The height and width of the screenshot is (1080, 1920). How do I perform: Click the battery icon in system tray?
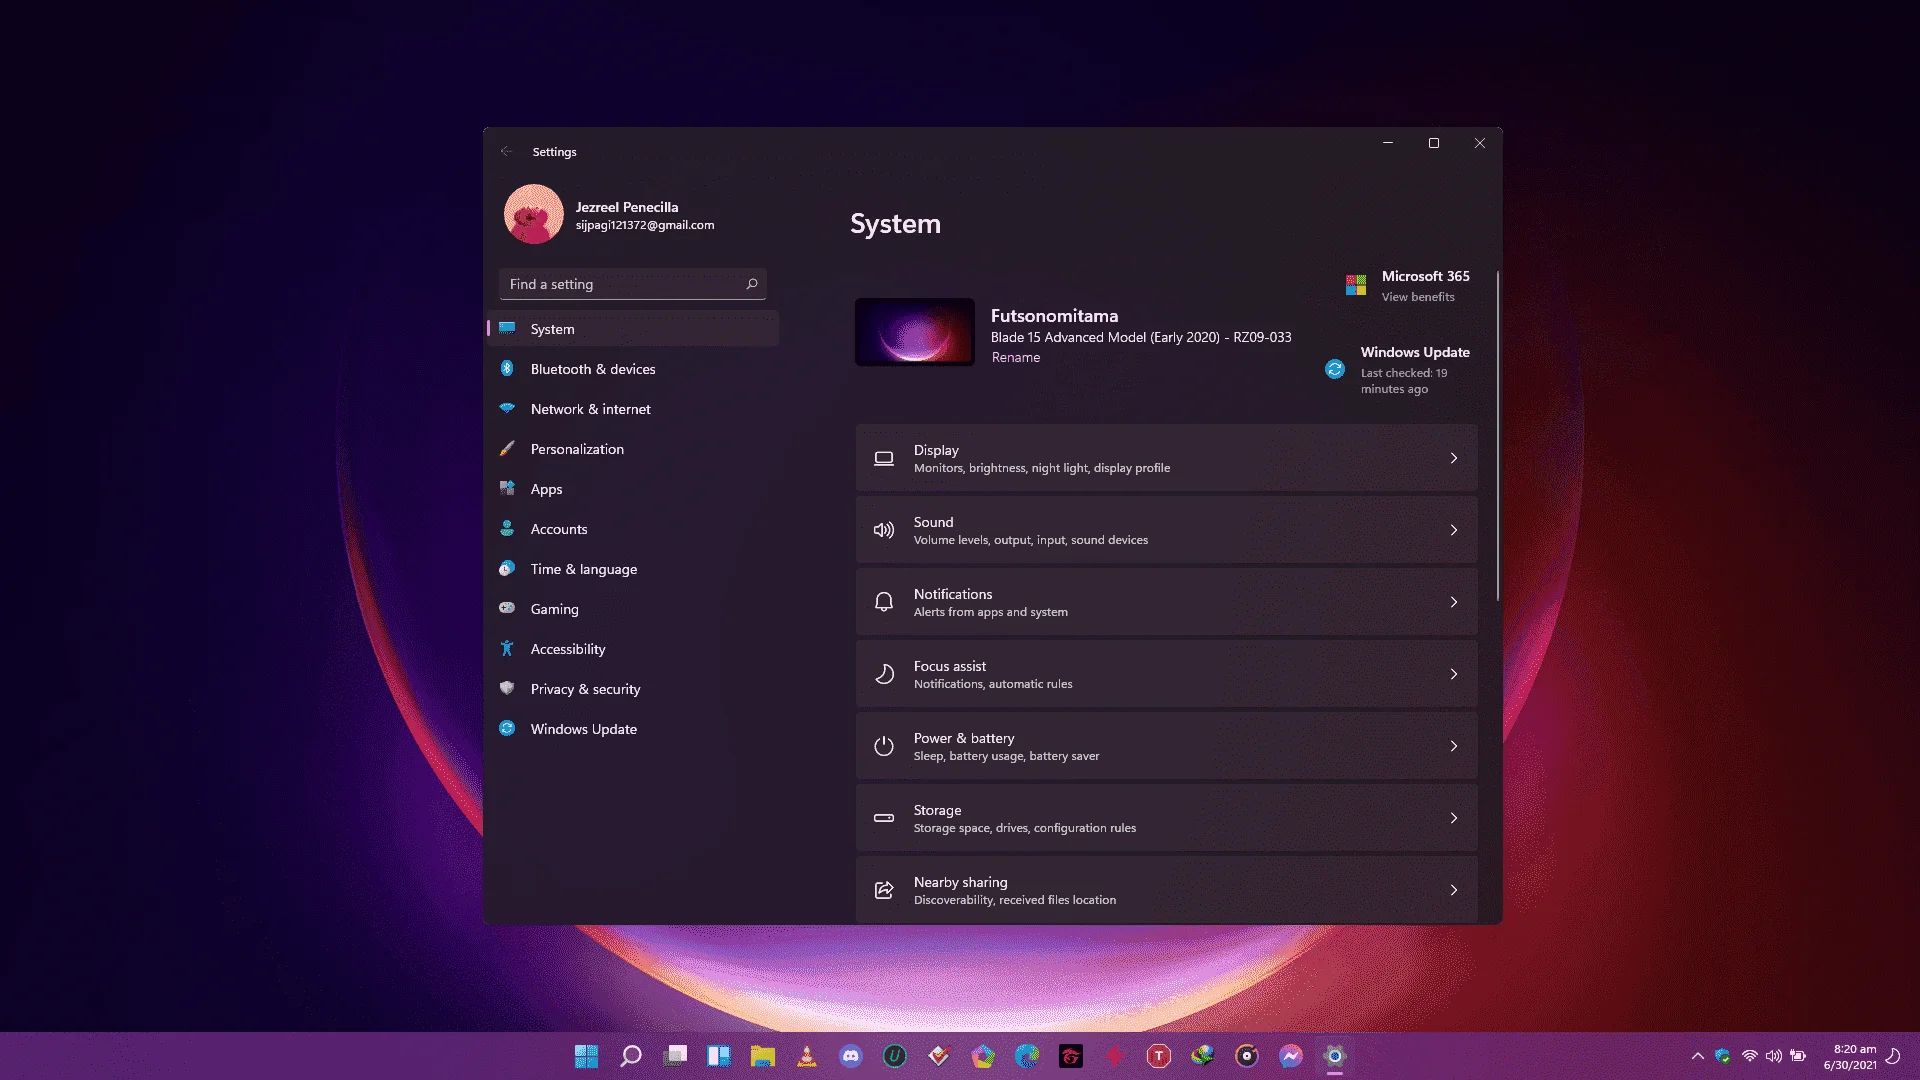coord(1798,1056)
